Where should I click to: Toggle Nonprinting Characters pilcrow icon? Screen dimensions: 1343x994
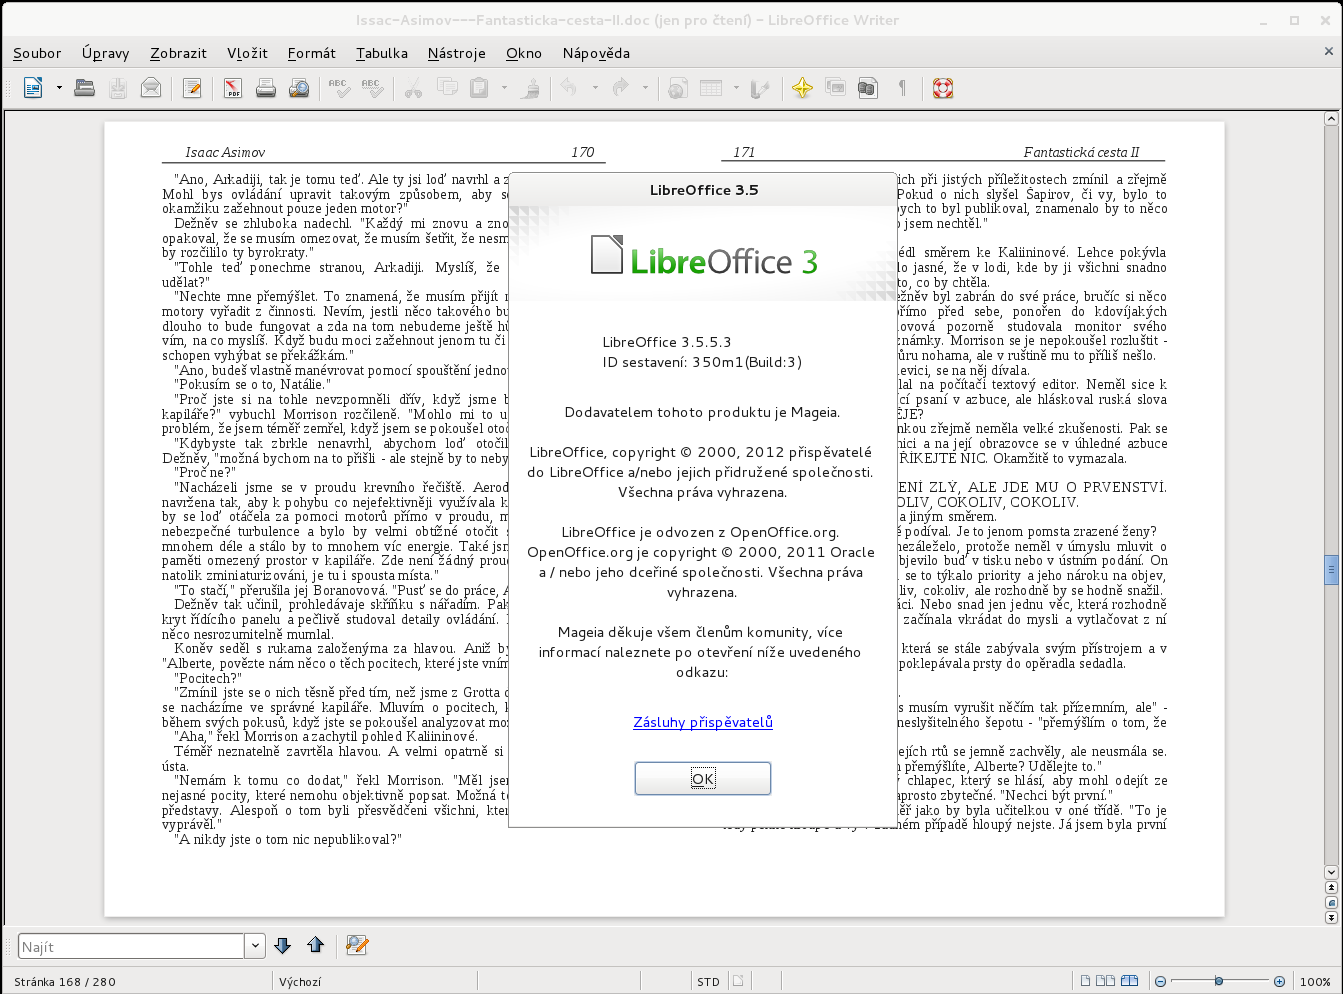point(902,88)
